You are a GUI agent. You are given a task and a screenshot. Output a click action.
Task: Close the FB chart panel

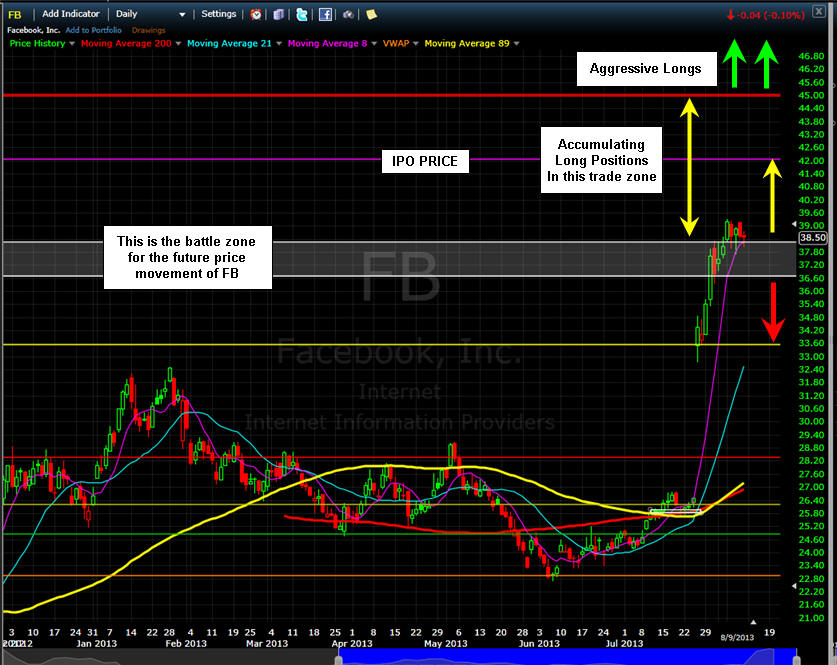pyautogui.click(x=818, y=11)
